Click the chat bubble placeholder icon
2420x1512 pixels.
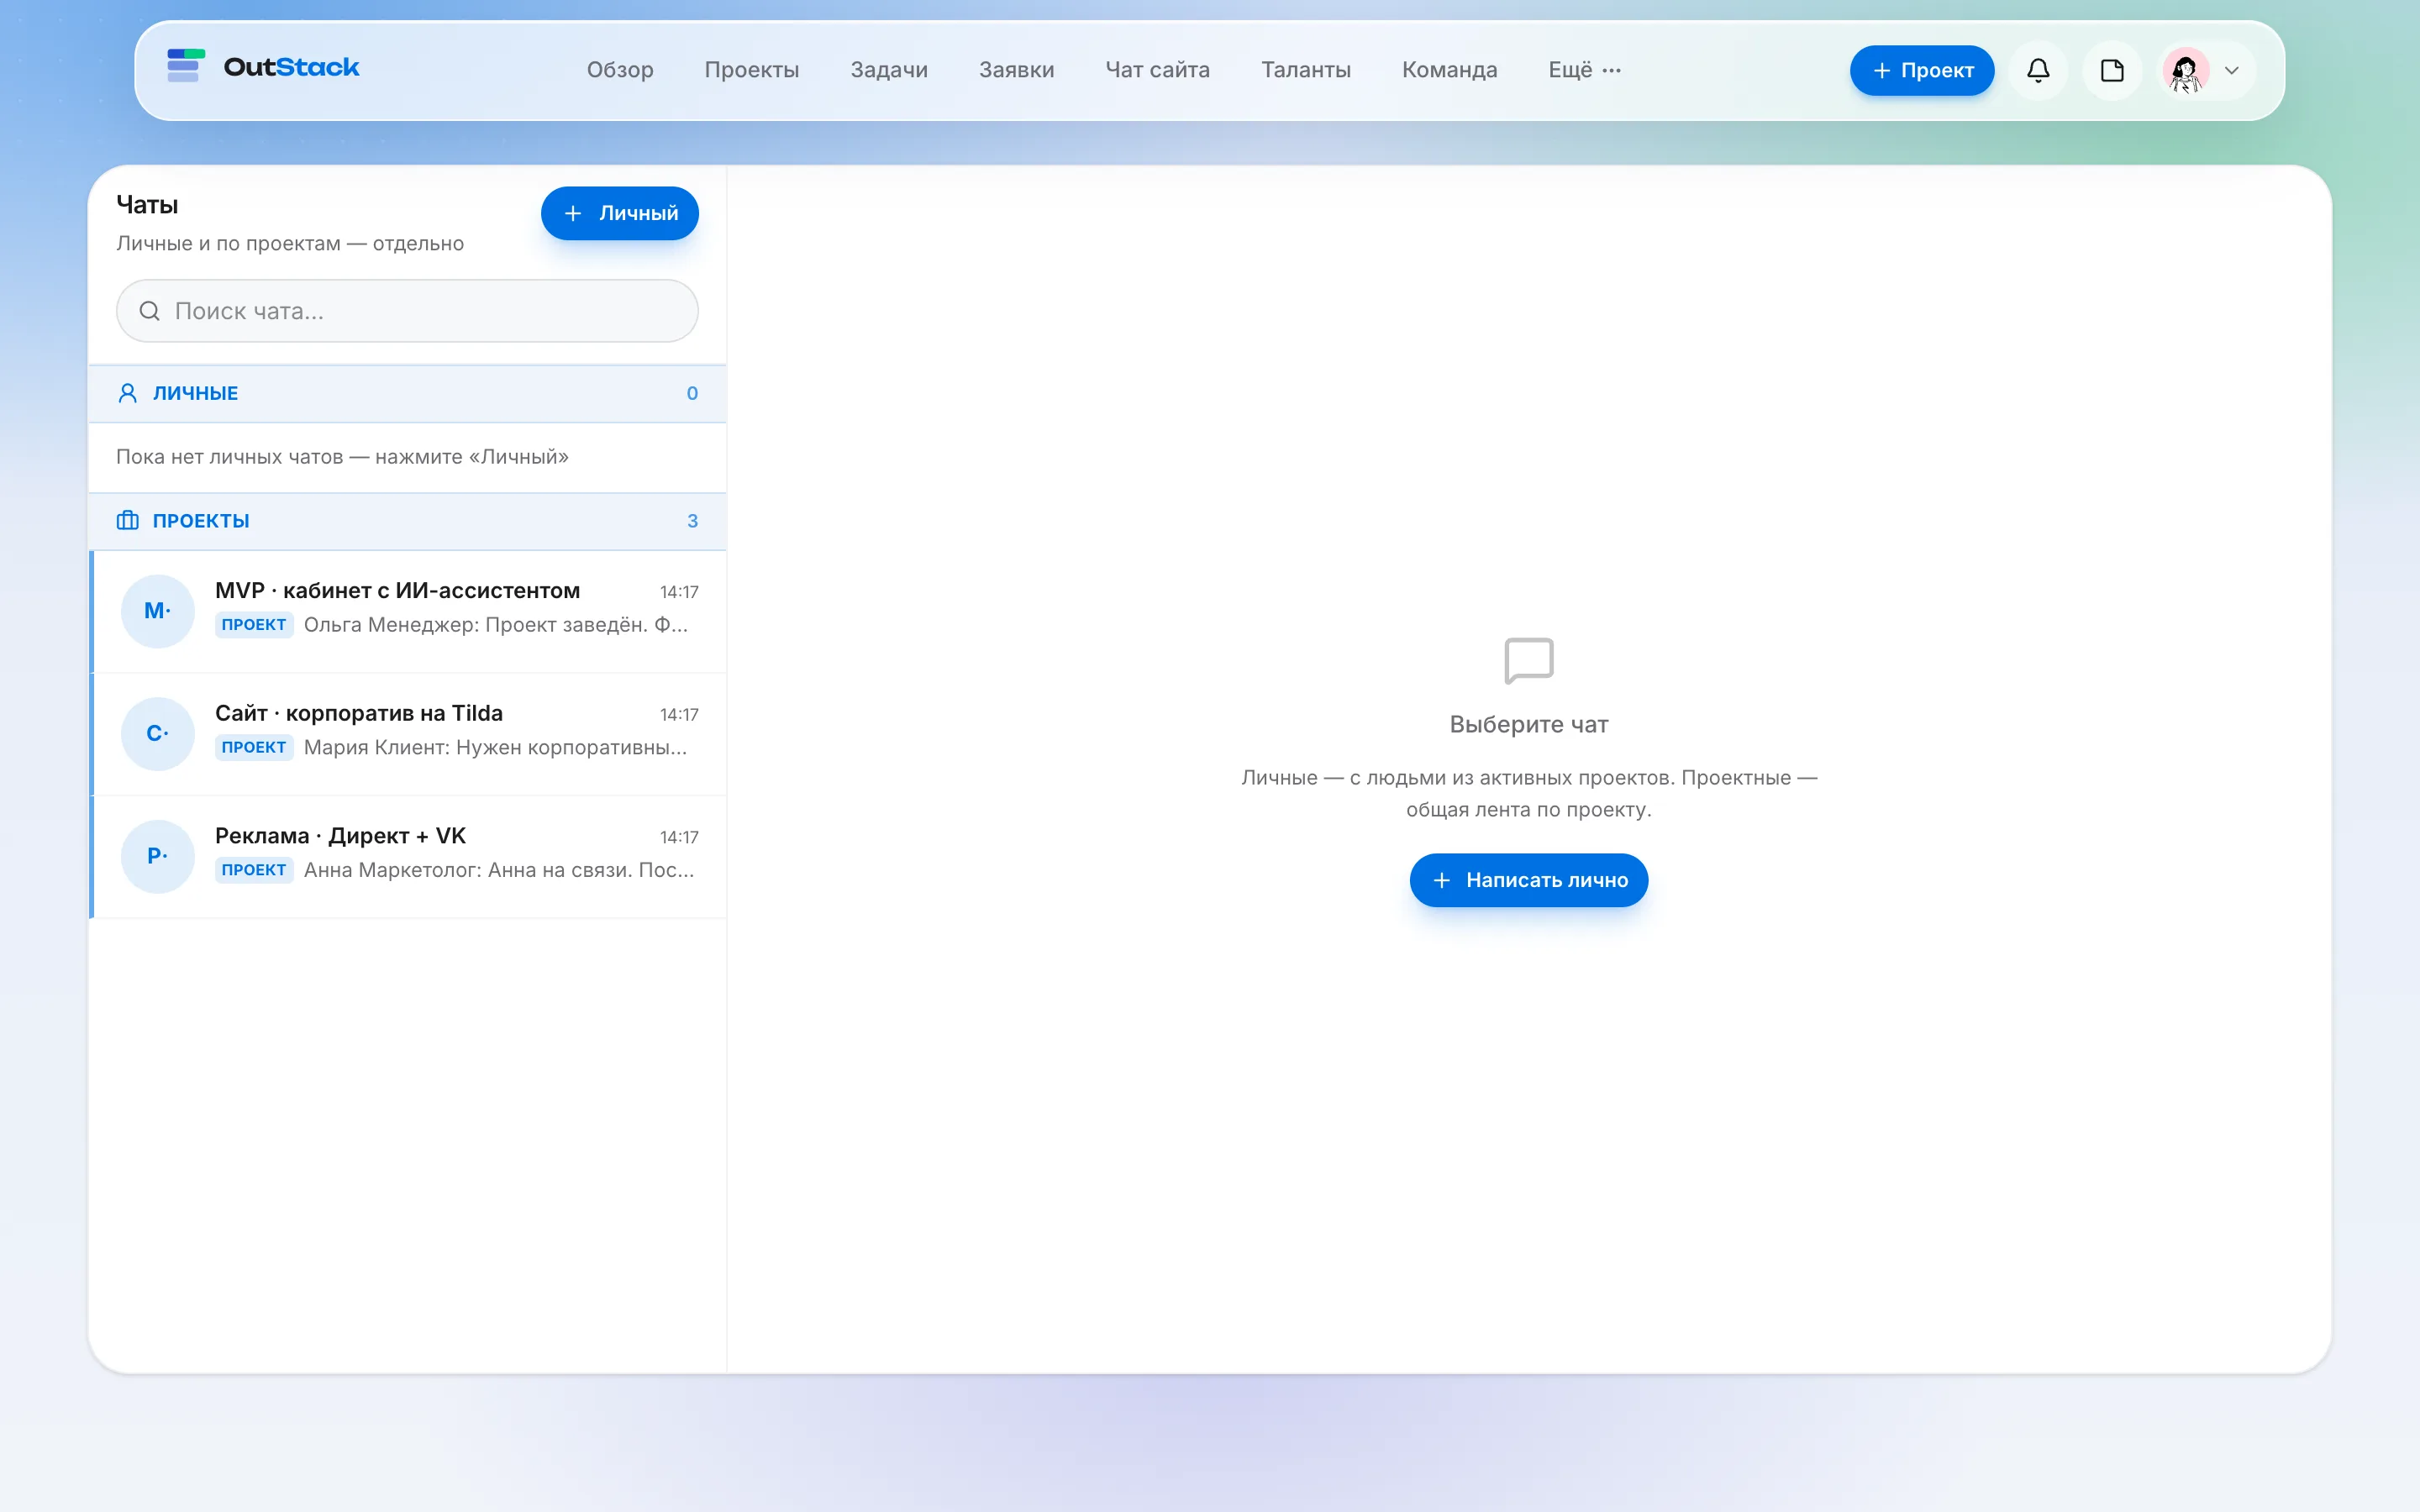coord(1528,661)
